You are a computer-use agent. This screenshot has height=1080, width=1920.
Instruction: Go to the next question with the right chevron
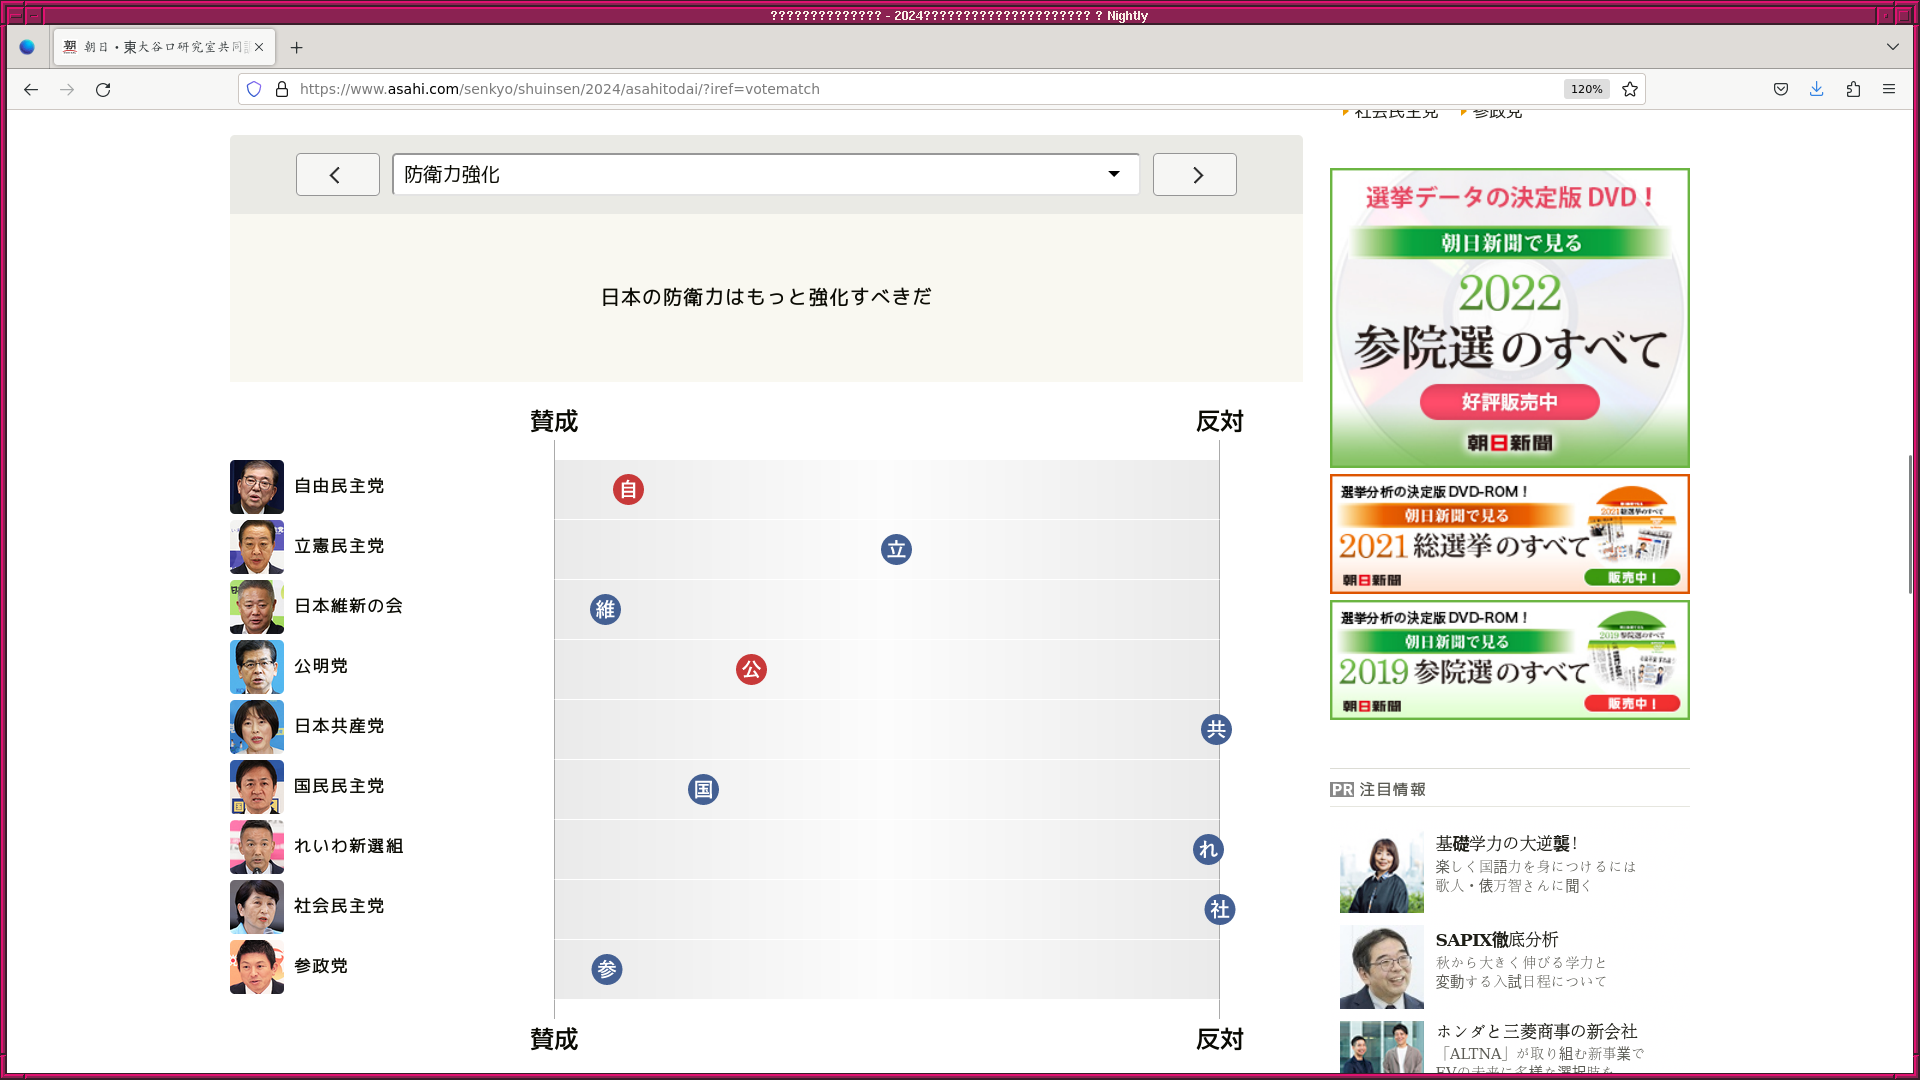coord(1194,175)
